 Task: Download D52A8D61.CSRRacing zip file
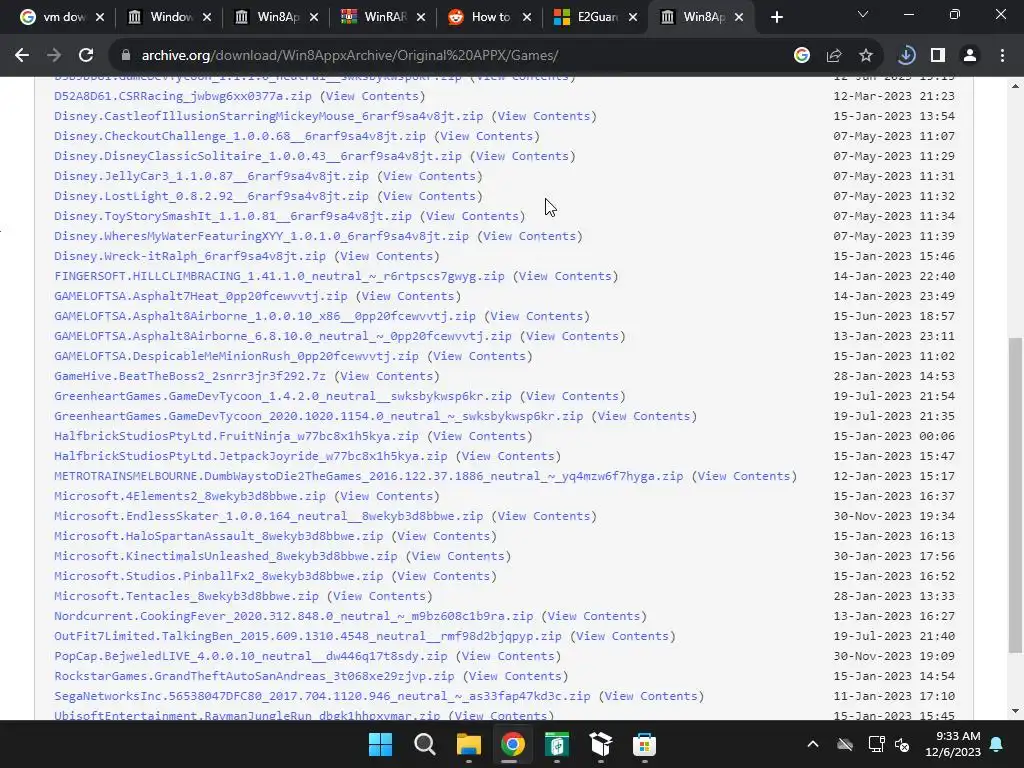coord(183,96)
